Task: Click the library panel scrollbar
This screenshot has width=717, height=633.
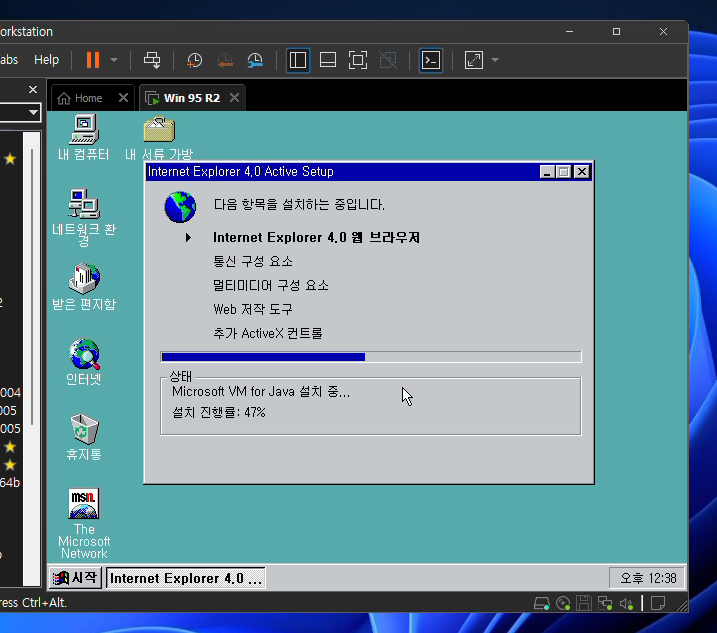Action: [x=32, y=286]
